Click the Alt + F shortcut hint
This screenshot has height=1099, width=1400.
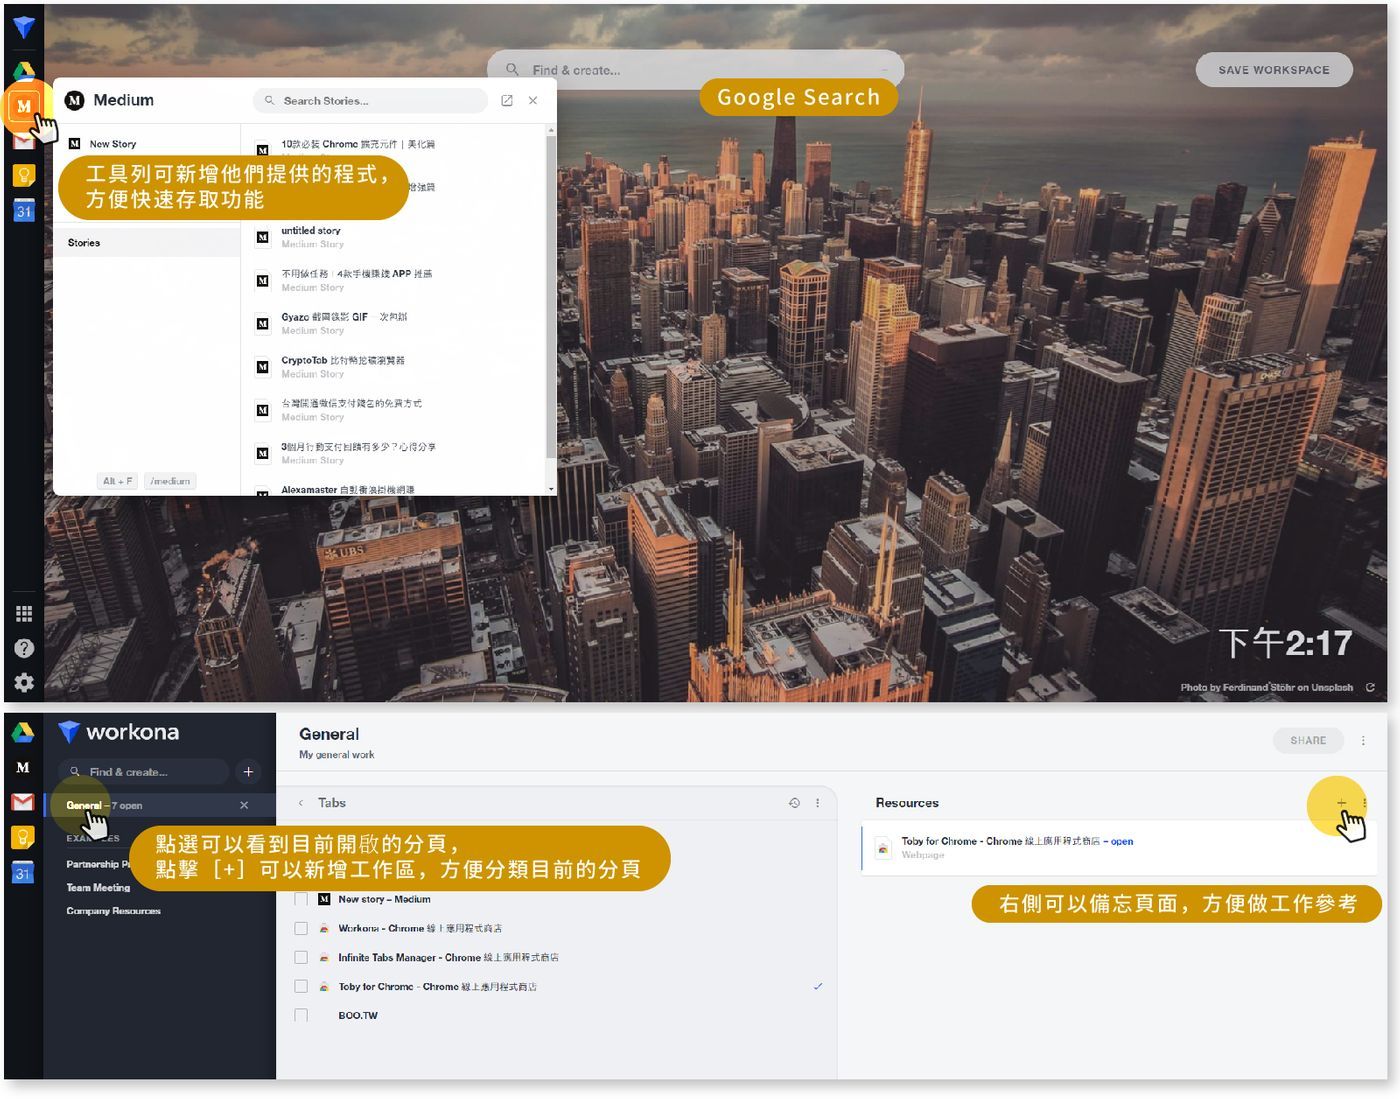pyautogui.click(x=118, y=481)
